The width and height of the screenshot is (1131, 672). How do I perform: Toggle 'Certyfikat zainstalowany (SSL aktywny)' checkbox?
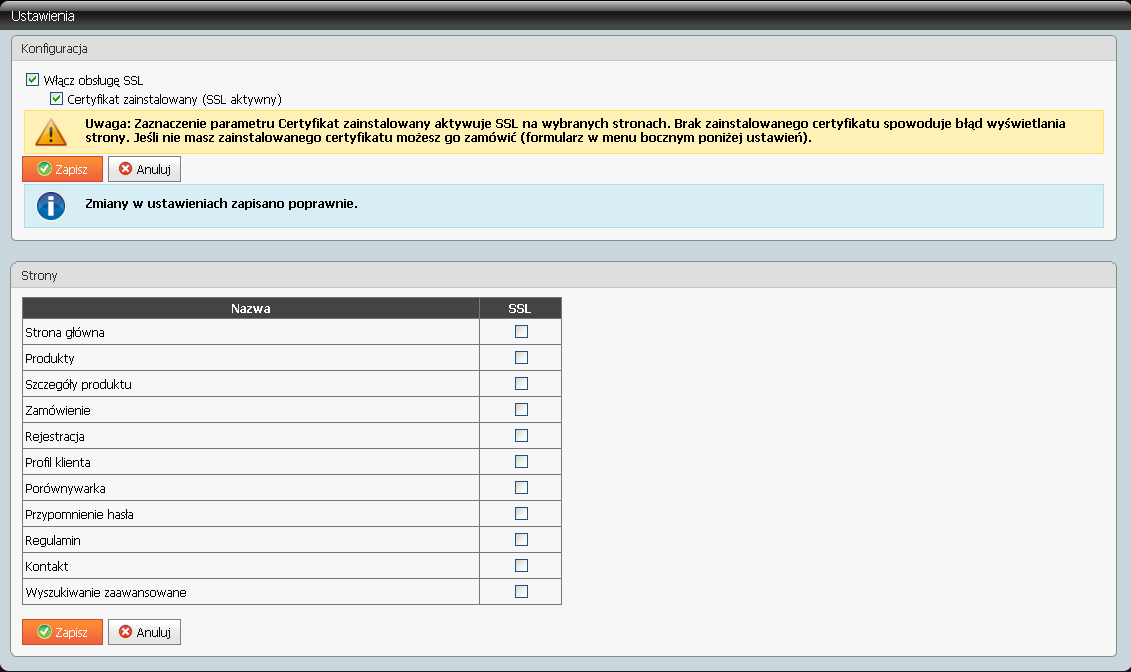56,98
